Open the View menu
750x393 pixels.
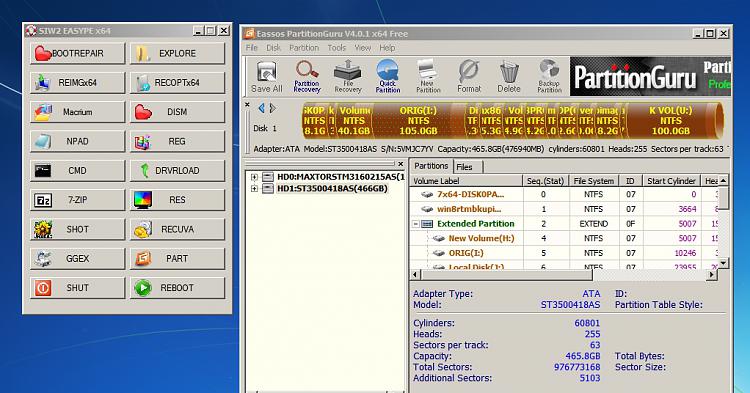(363, 48)
